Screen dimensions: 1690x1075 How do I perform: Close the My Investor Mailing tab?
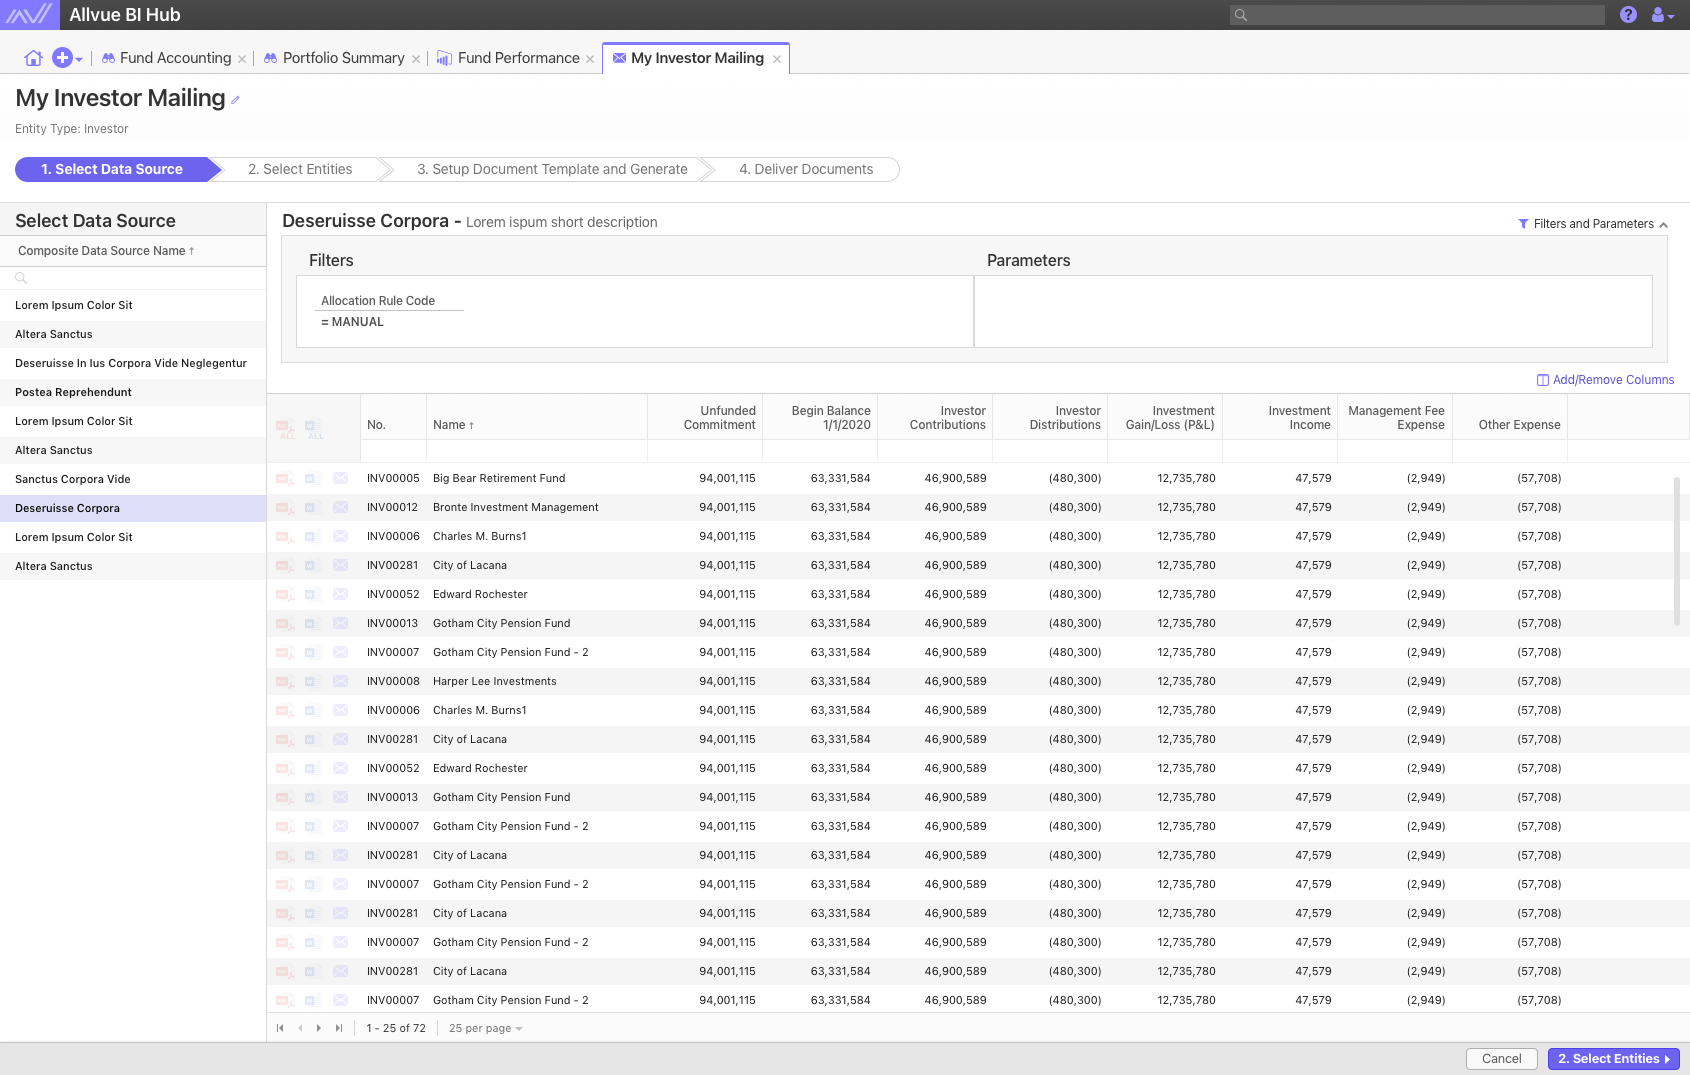tap(777, 59)
